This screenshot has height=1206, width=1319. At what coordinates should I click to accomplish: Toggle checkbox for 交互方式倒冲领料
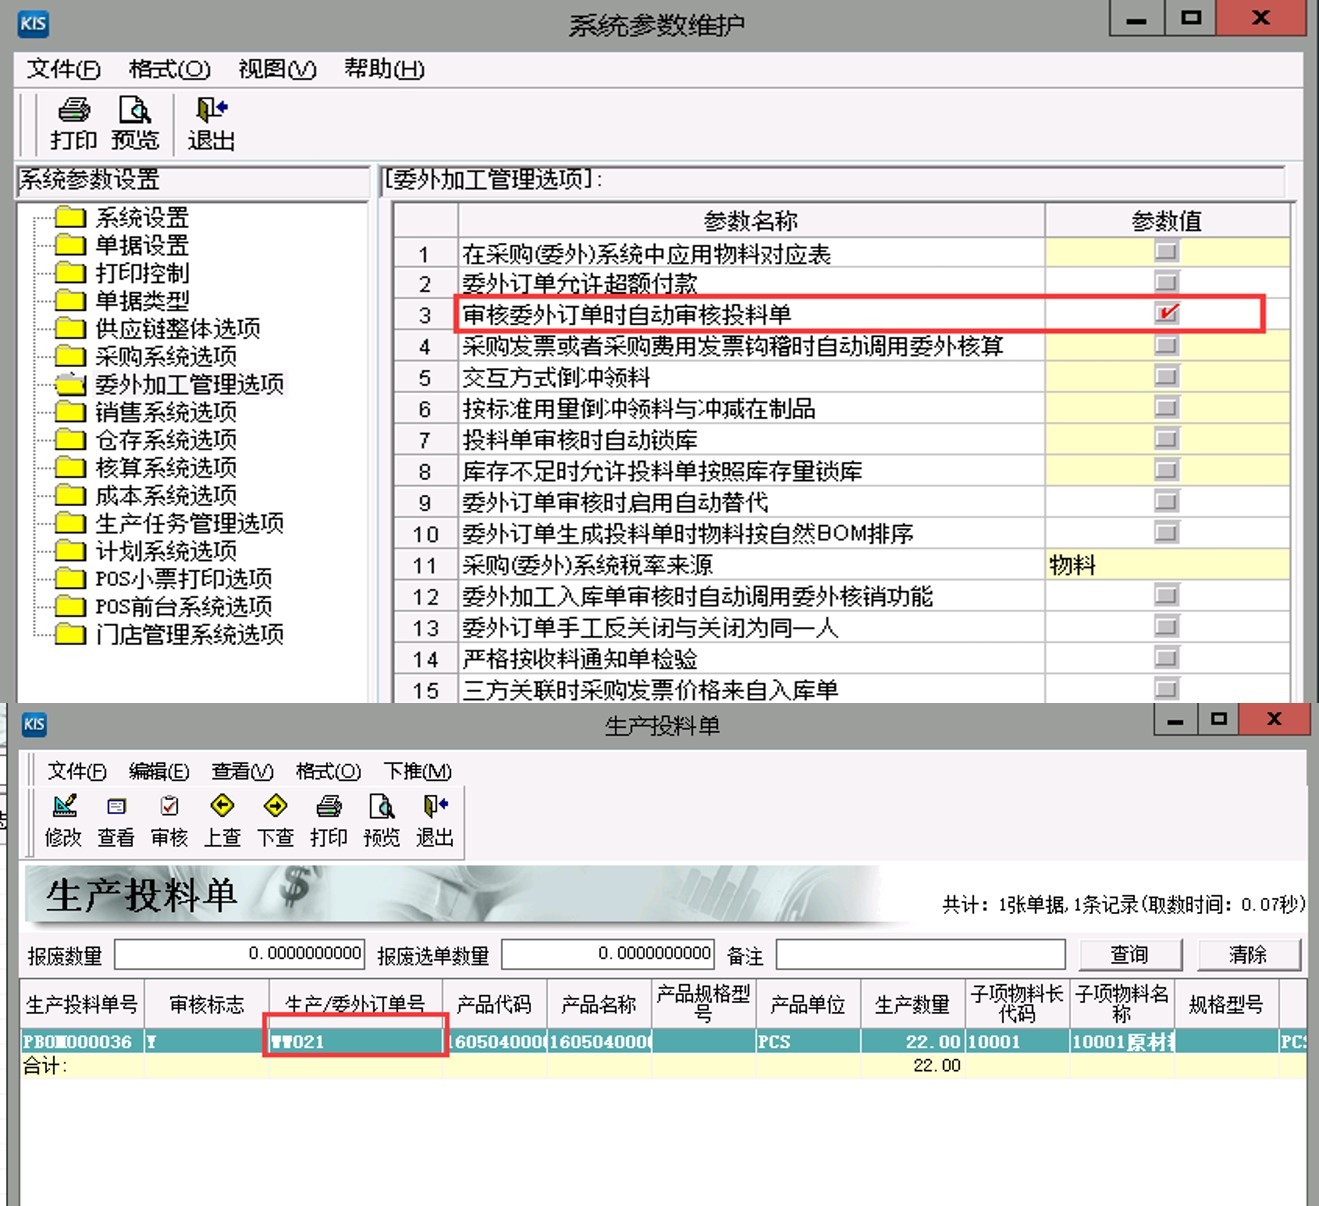pos(1166,376)
